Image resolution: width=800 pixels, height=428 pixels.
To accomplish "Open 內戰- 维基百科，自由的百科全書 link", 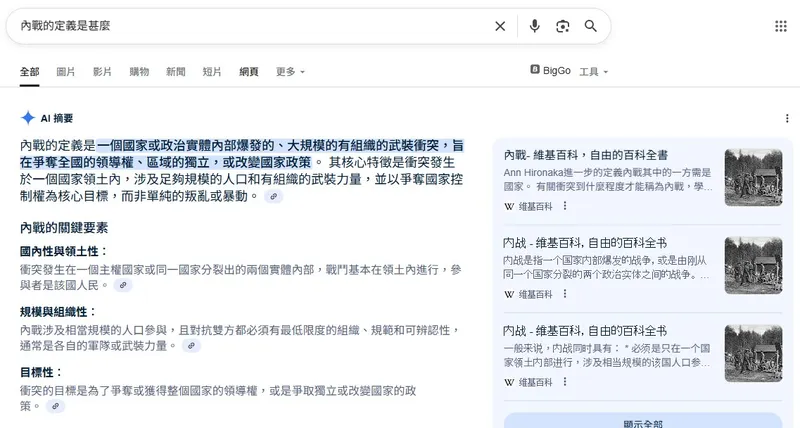I will click(x=586, y=155).
